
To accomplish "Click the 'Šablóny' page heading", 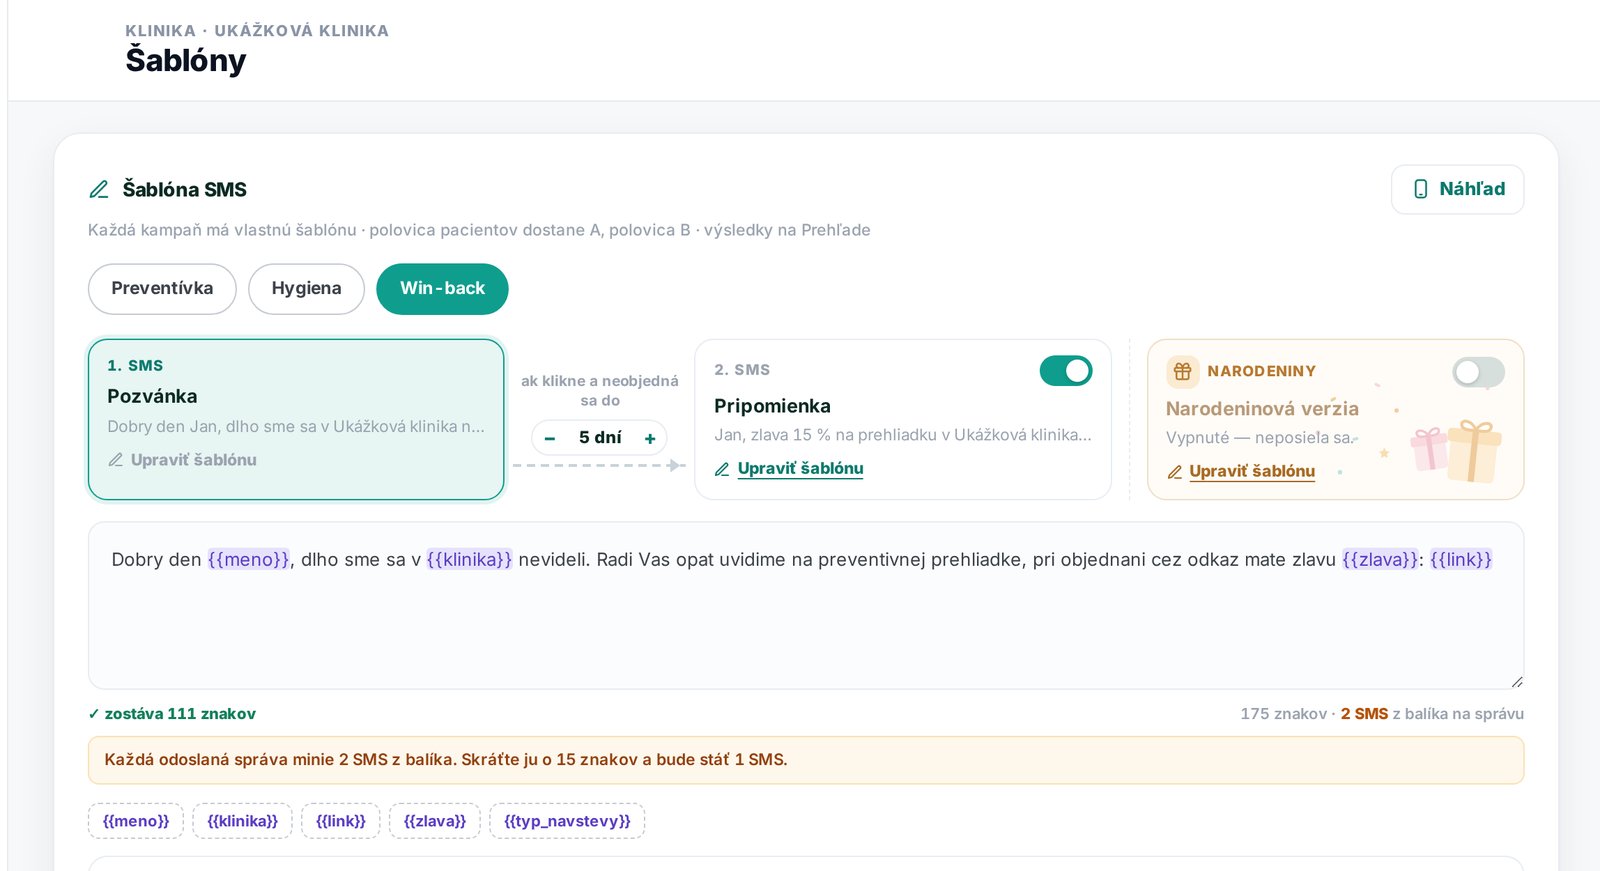I will tap(186, 61).
